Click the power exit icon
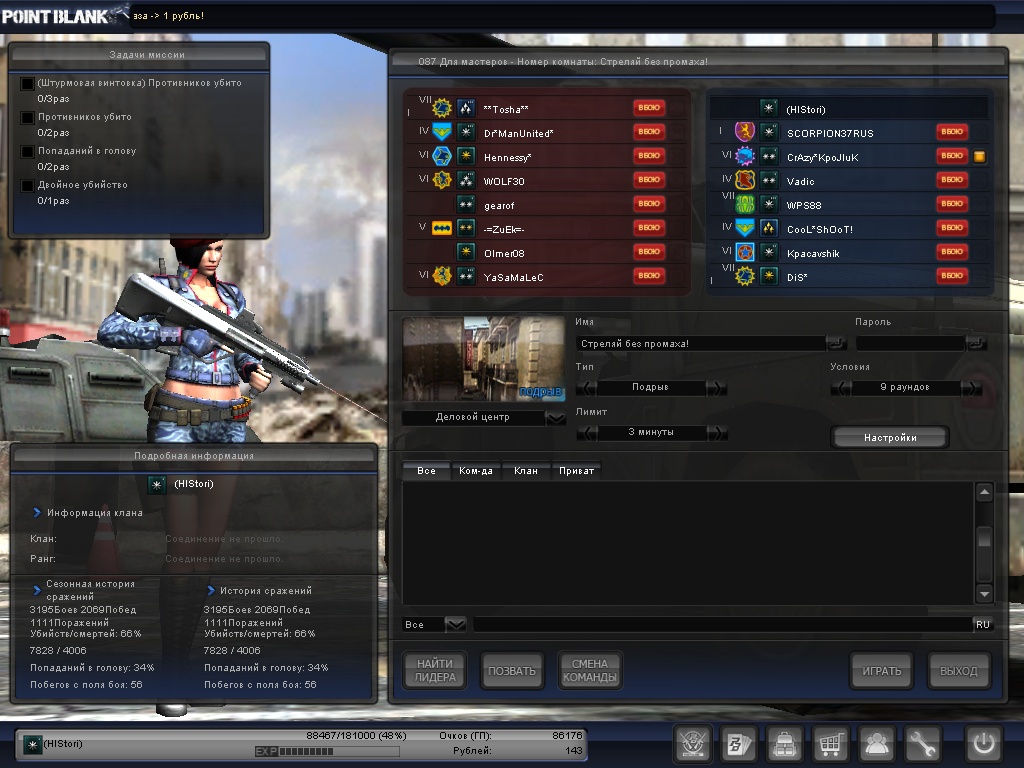 pyautogui.click(x=984, y=743)
